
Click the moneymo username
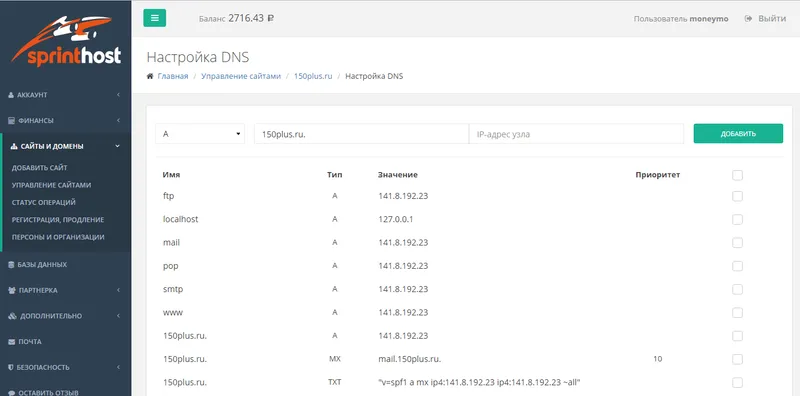709,19
